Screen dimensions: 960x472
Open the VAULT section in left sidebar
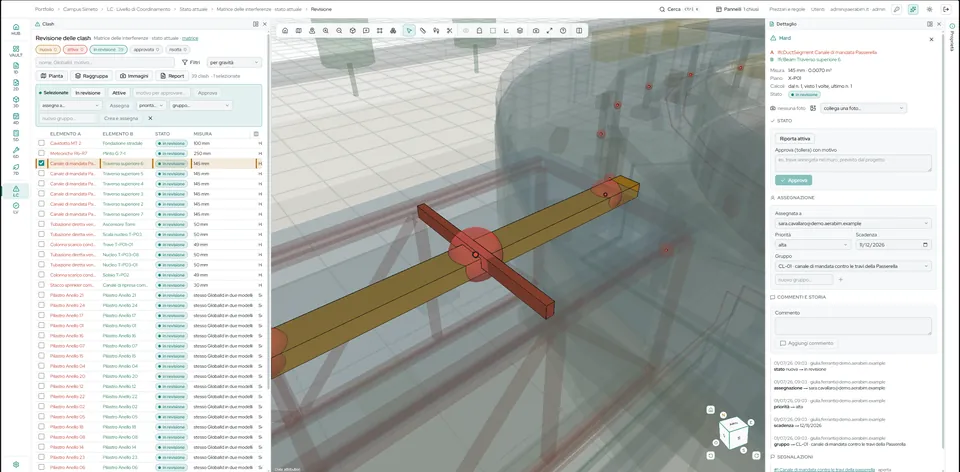[x=16, y=50]
